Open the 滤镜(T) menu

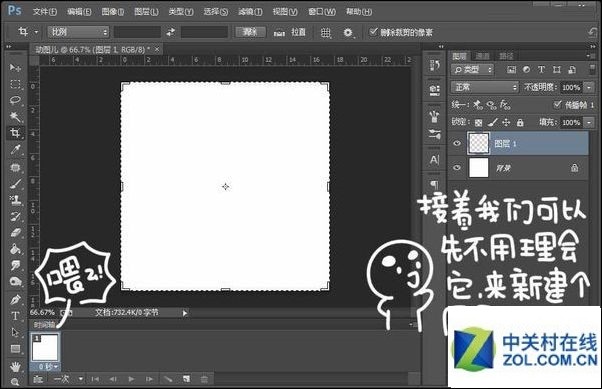tap(250, 12)
